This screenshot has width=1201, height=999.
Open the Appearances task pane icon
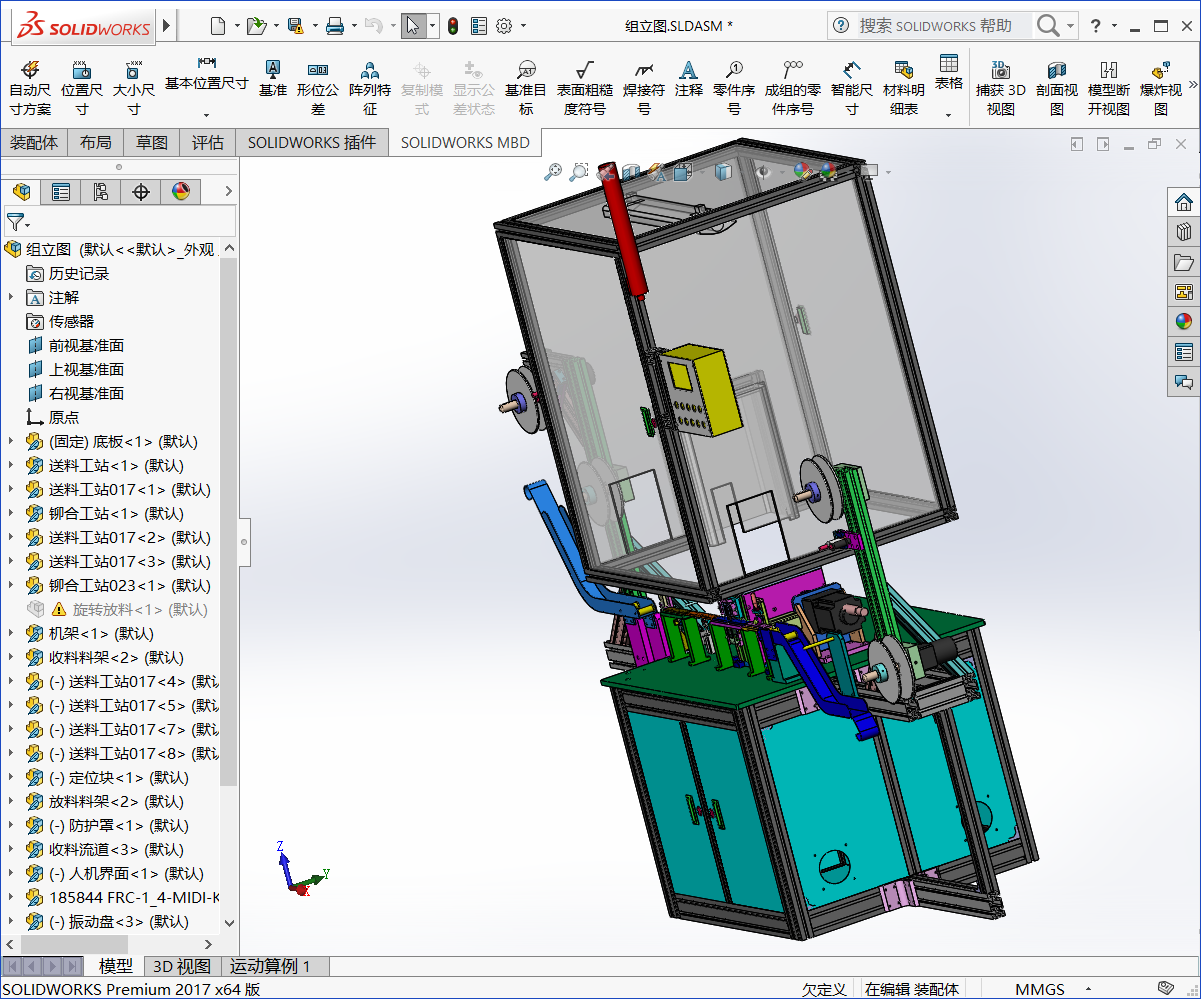[1184, 322]
